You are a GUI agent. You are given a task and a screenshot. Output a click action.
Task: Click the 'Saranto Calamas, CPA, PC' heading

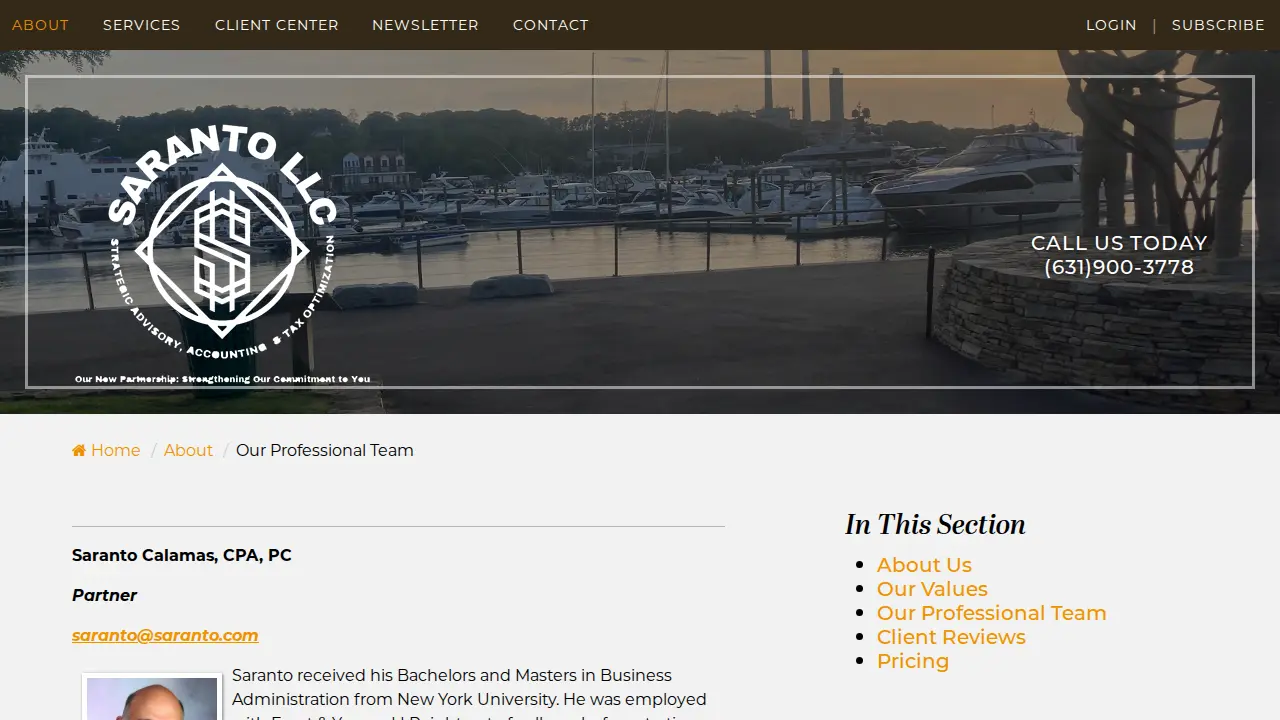[x=182, y=555]
